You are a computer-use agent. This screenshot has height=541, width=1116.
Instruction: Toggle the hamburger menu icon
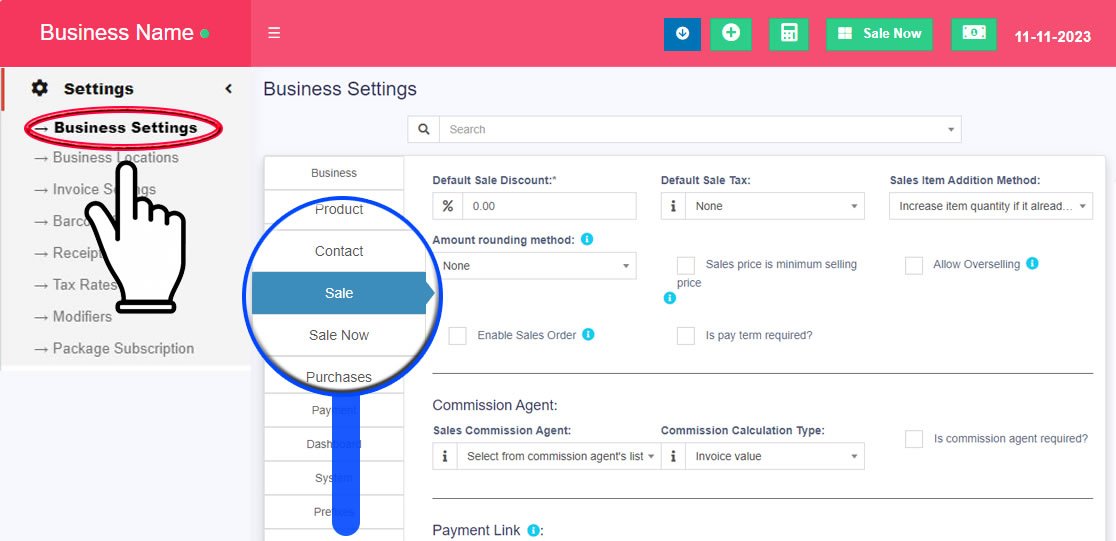tap(274, 33)
